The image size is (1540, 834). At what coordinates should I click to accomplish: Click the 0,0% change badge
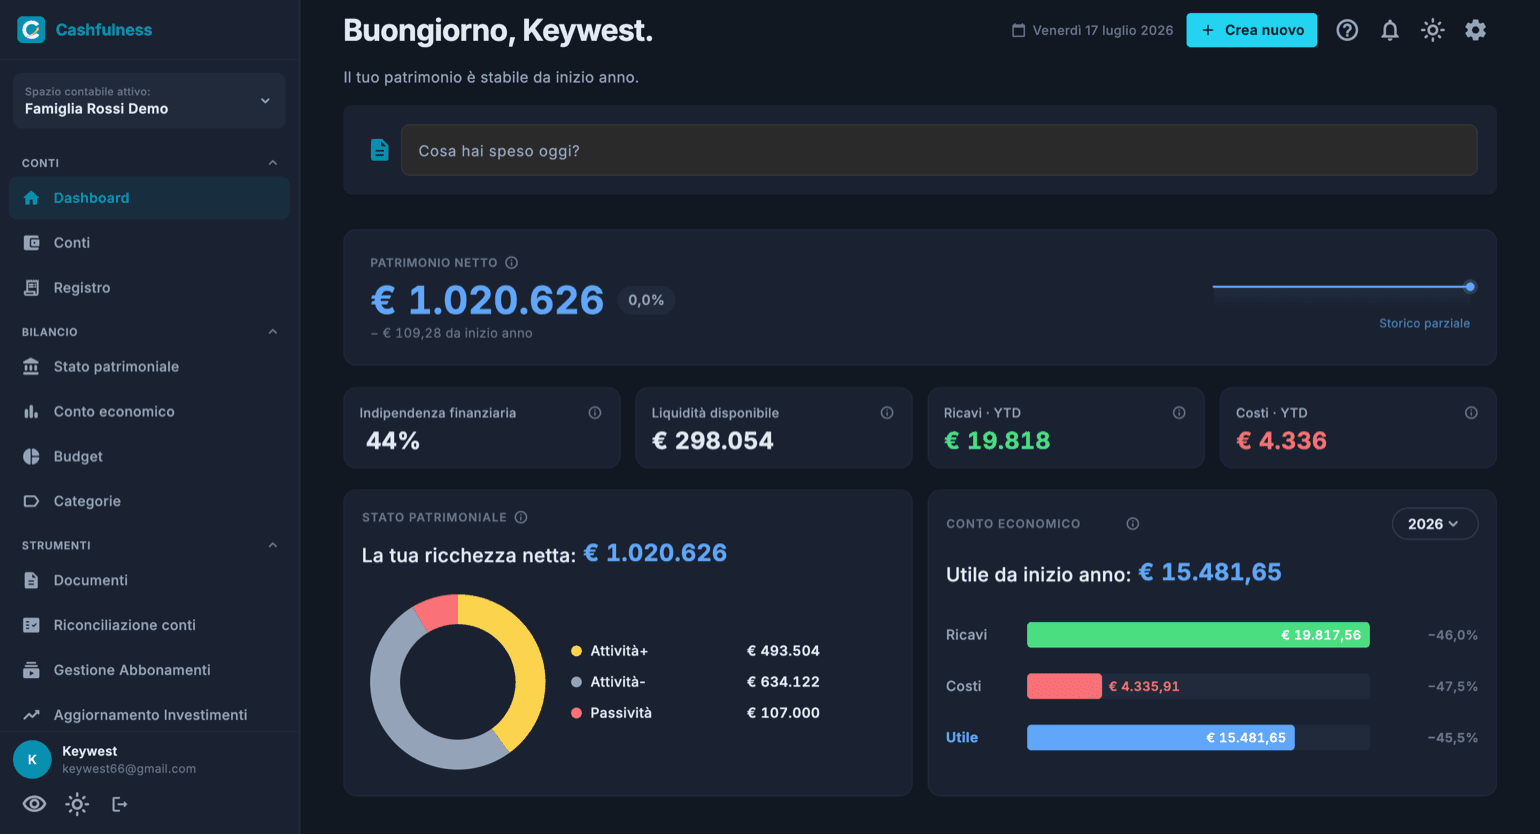[x=646, y=300]
